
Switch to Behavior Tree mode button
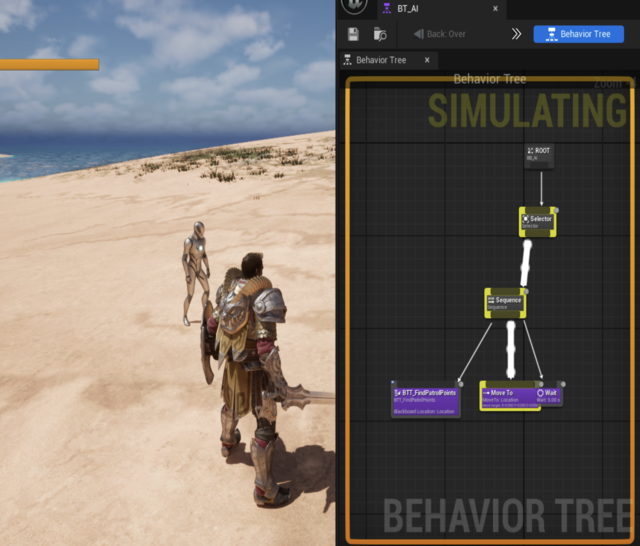pos(578,34)
